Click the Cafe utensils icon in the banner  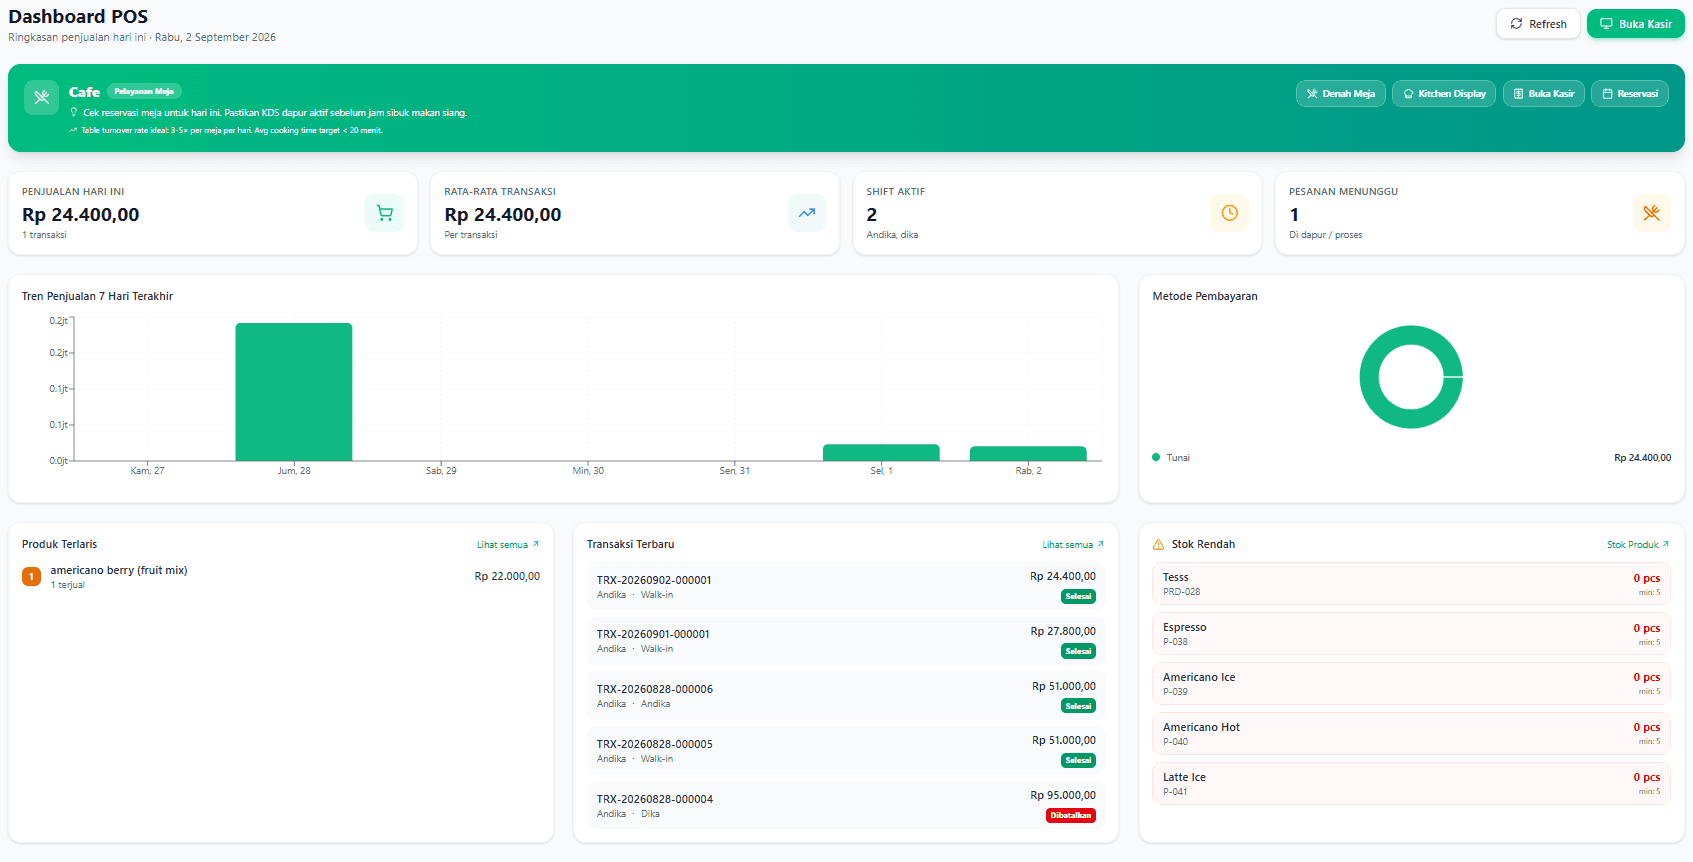[x=41, y=97]
